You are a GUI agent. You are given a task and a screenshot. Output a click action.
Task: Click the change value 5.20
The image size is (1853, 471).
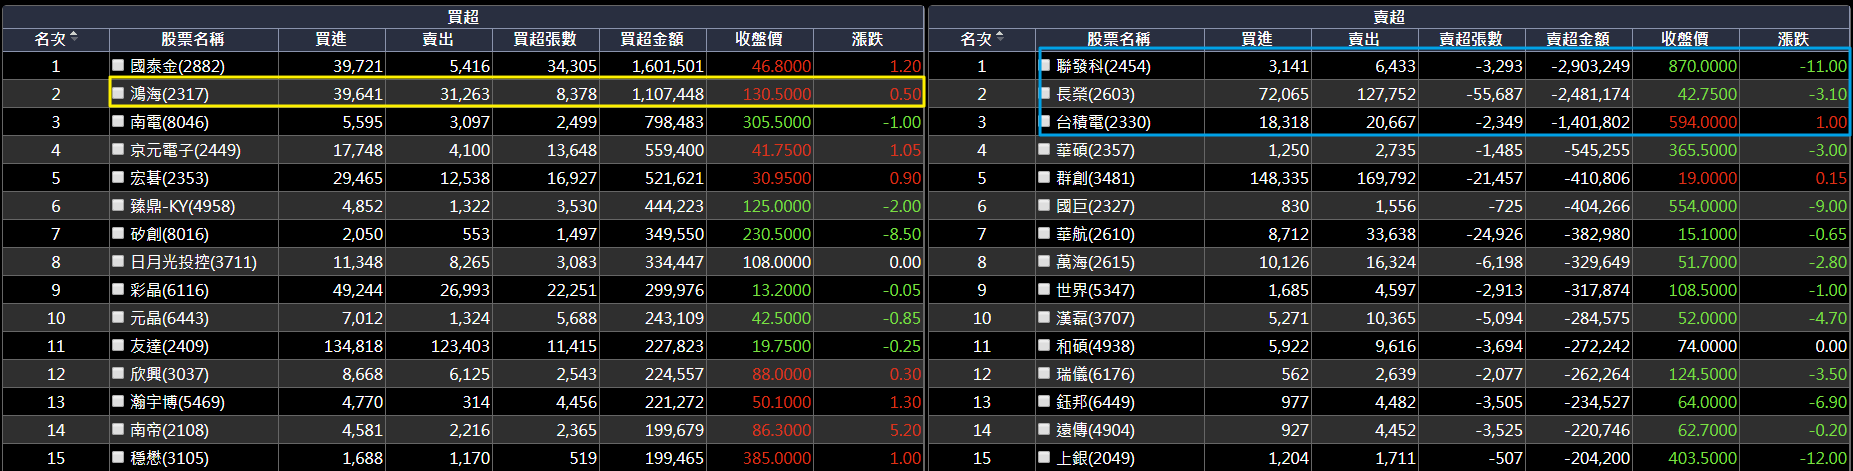905,430
